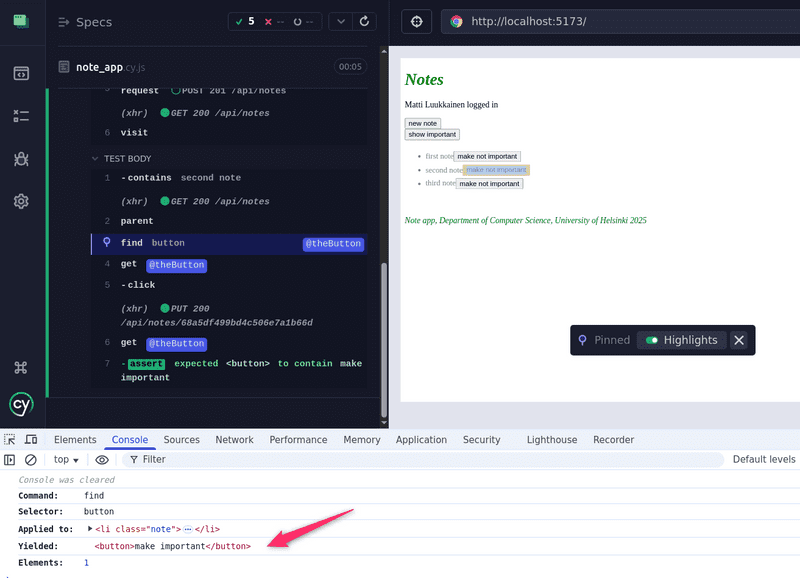Viewport: 800px width, 578px height.
Task: Click the passed tests count 5
Action: pos(245,21)
